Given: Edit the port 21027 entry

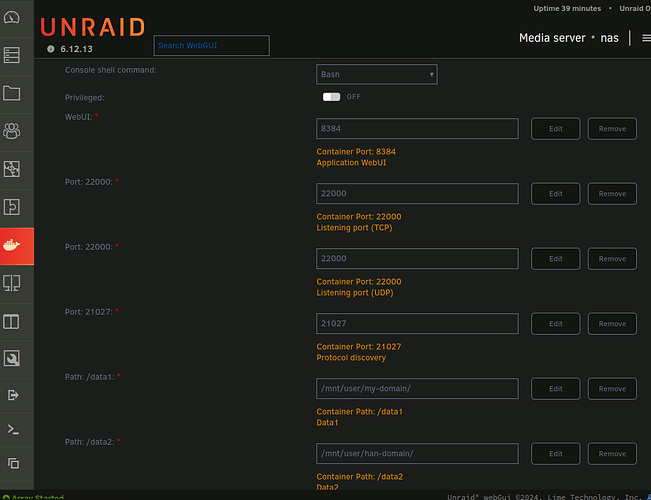Looking at the screenshot, I should [x=556, y=324].
